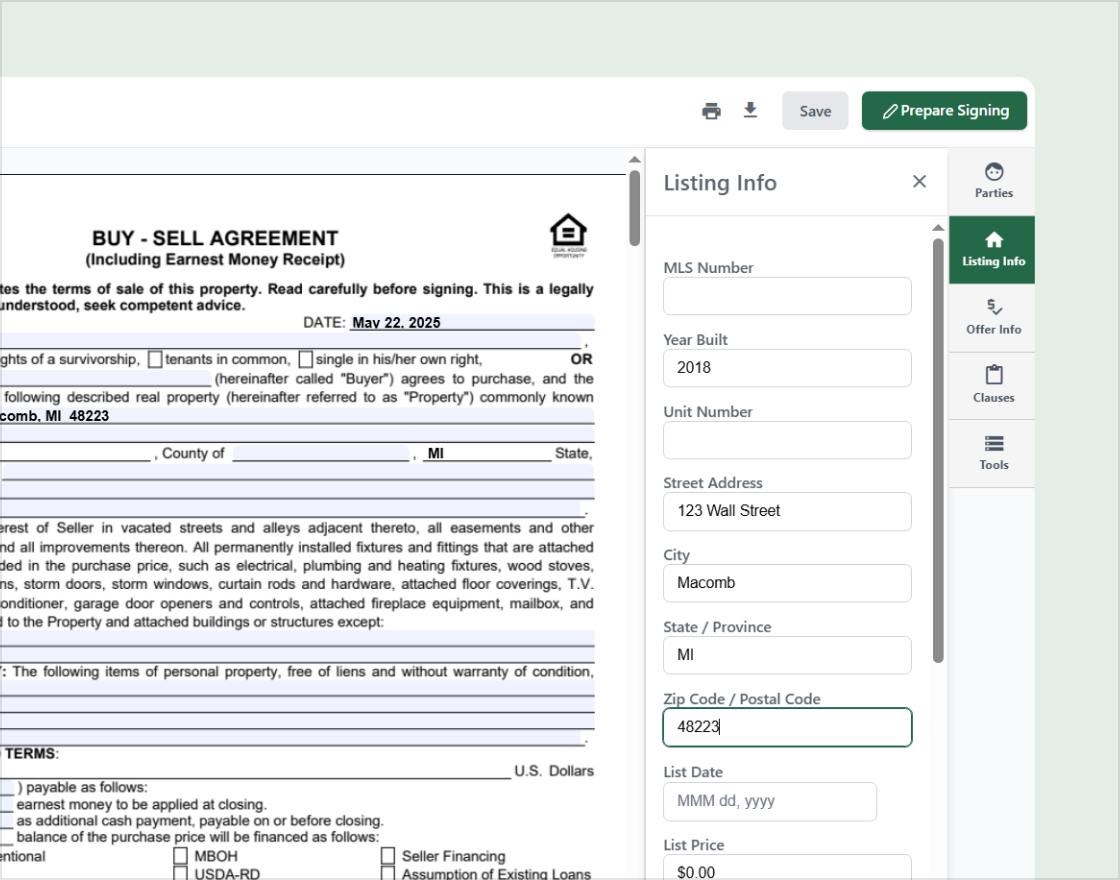
Task: Click the City field showing Macomb
Action: [787, 584]
